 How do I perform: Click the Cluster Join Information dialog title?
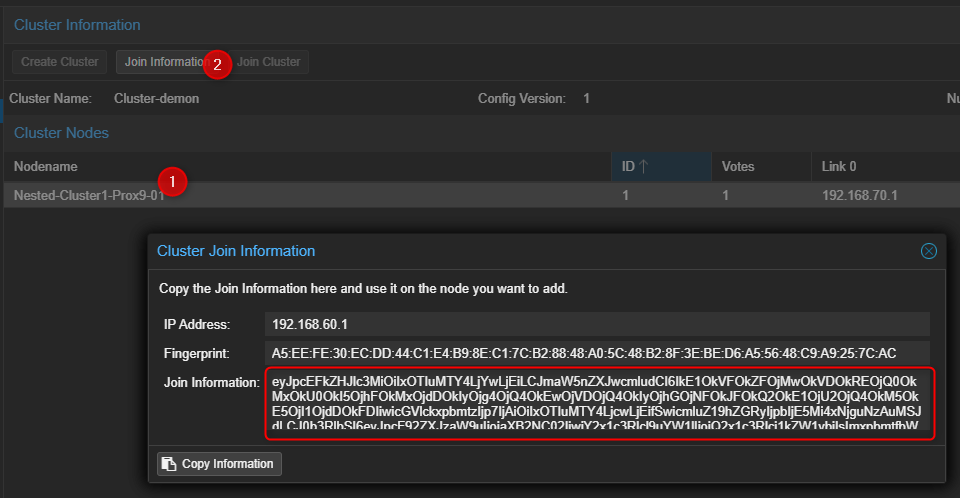pos(236,251)
